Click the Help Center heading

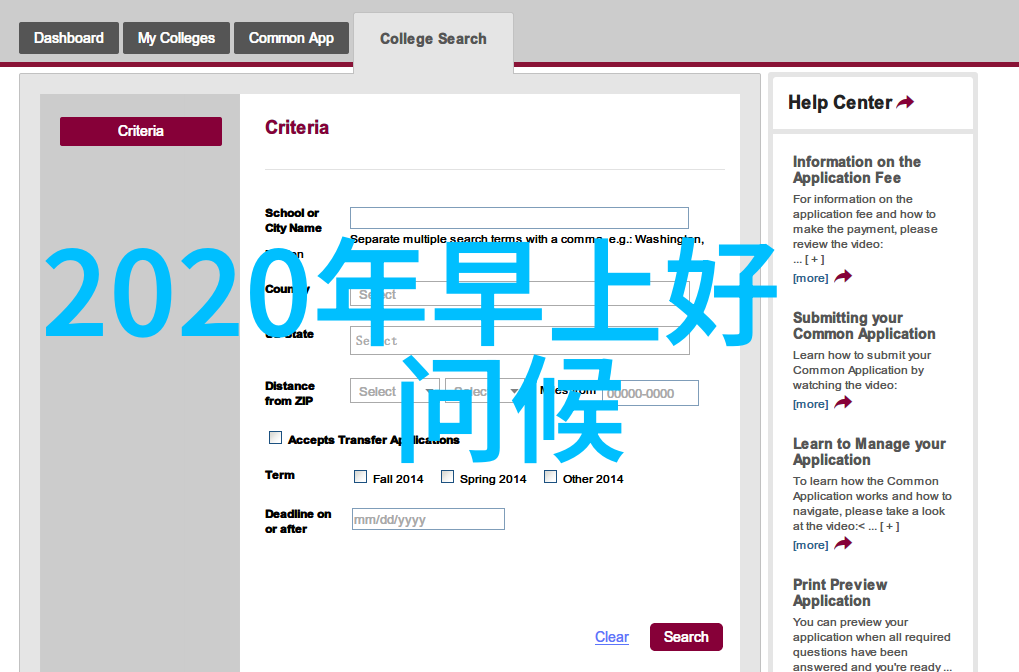[840, 103]
